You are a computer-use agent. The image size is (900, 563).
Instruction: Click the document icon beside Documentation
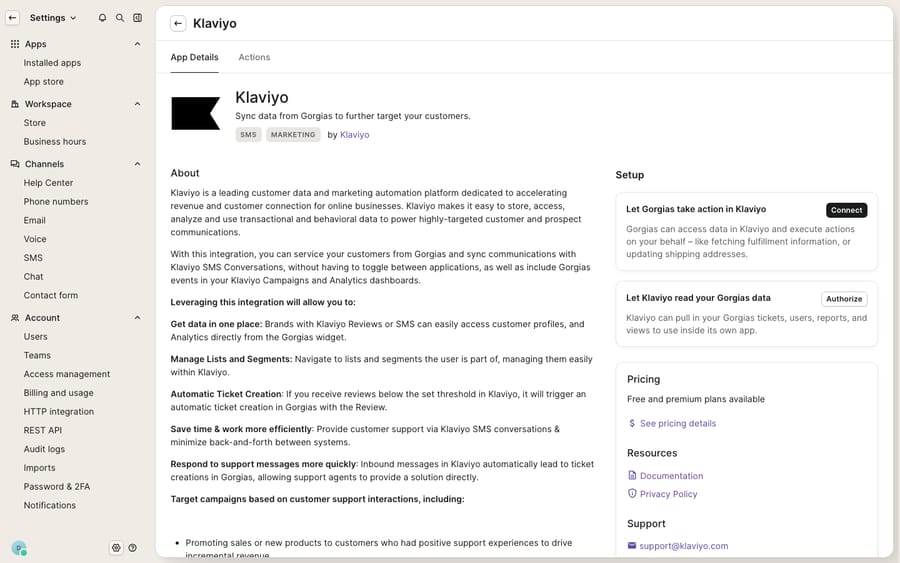pyautogui.click(x=632, y=475)
